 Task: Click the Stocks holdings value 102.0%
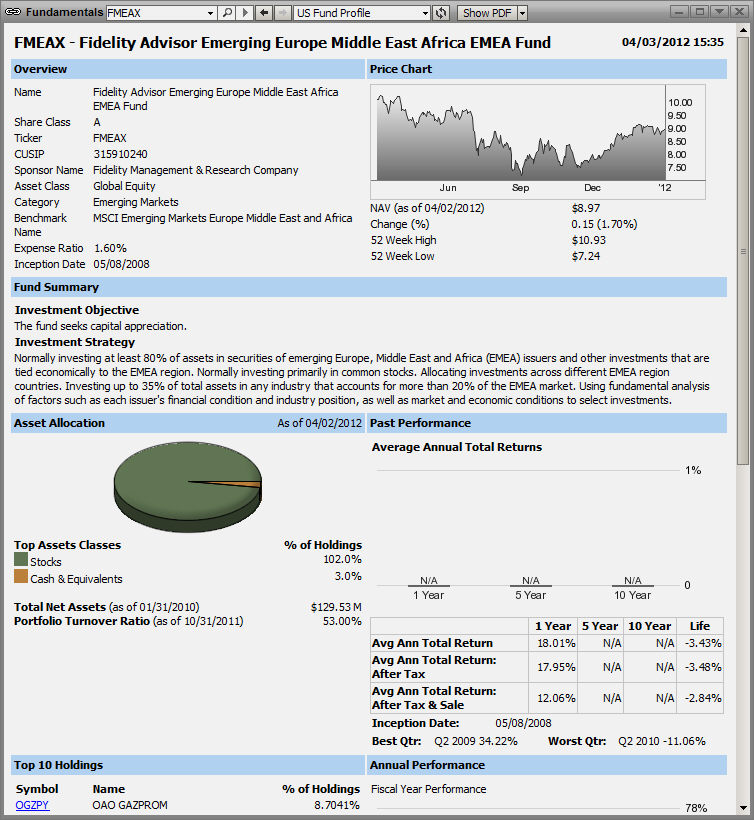tap(342, 559)
